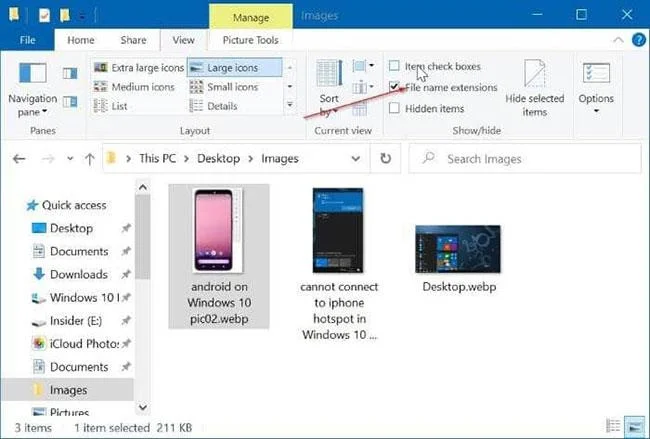
Task: Switch to the Share tab
Action: point(133,40)
